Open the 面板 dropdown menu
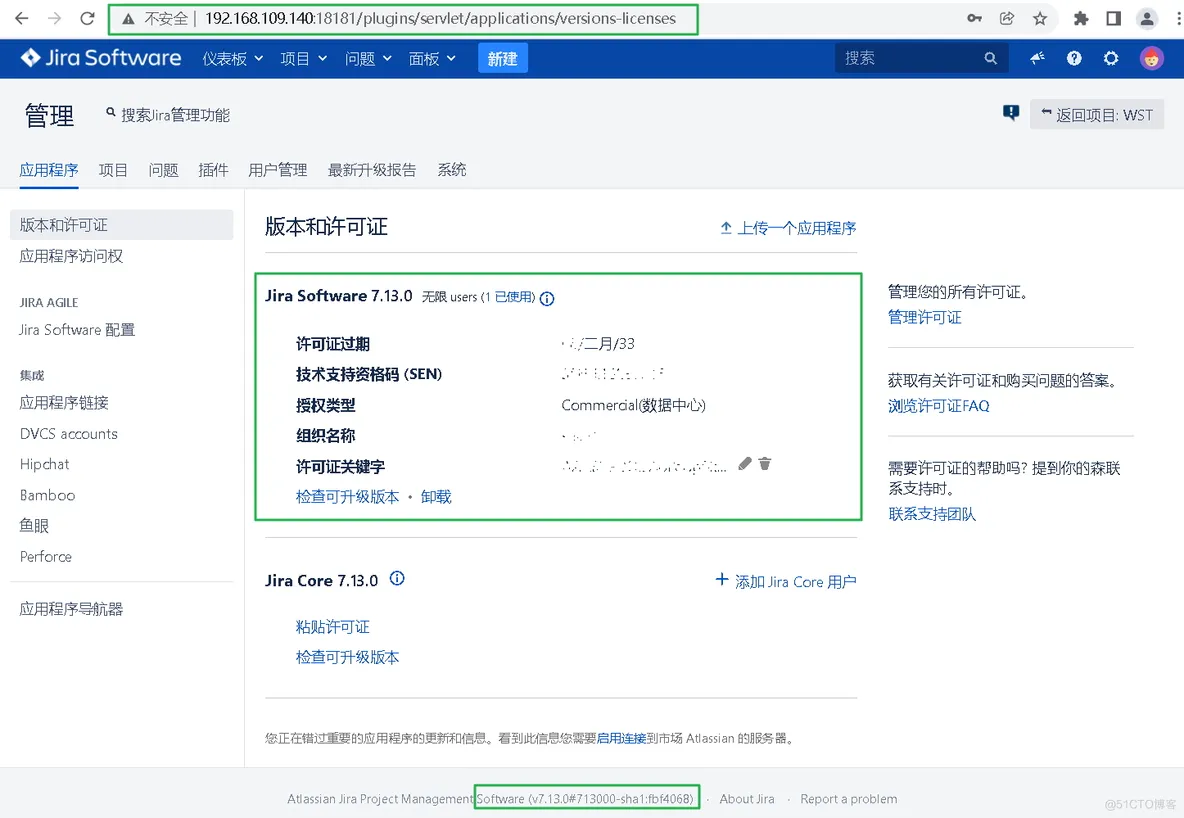This screenshot has height=818, width=1184. point(433,58)
